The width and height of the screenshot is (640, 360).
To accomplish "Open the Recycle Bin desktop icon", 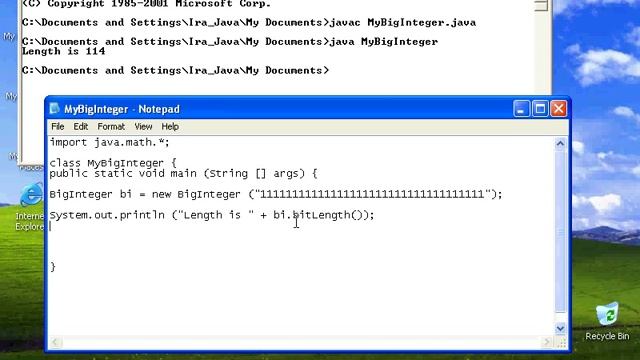I will click(x=607, y=322).
